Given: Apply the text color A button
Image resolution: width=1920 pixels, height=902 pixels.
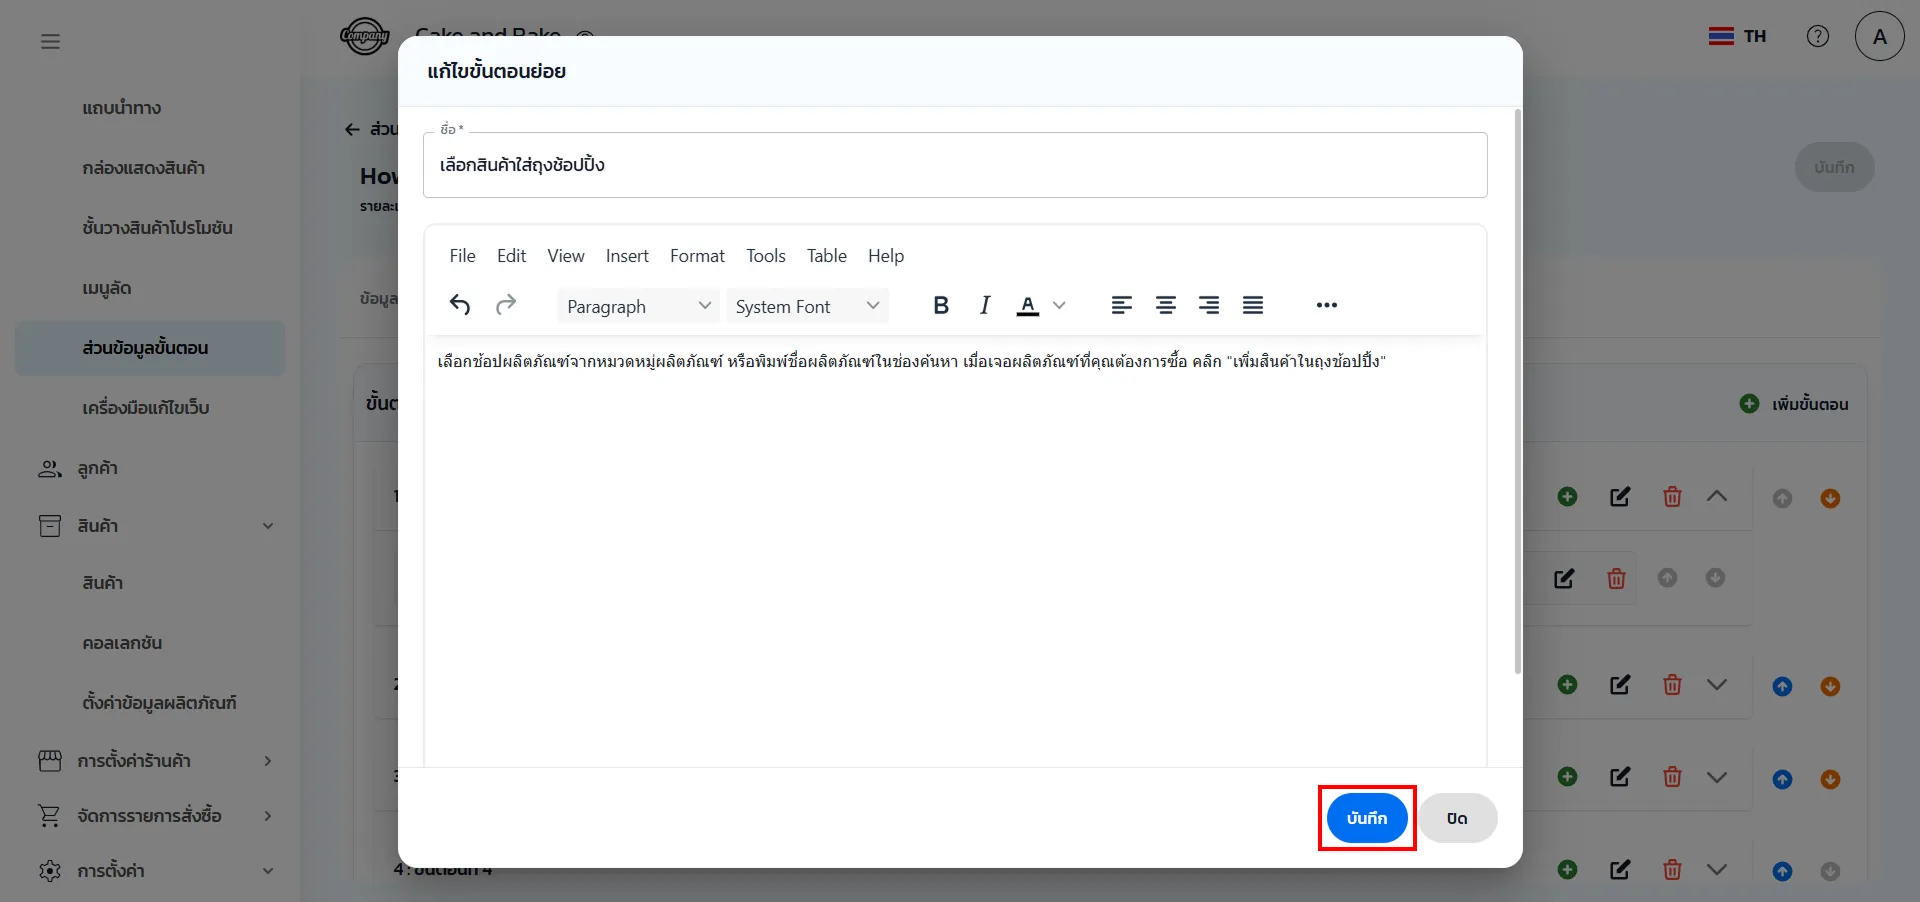Looking at the screenshot, I should tap(1027, 305).
